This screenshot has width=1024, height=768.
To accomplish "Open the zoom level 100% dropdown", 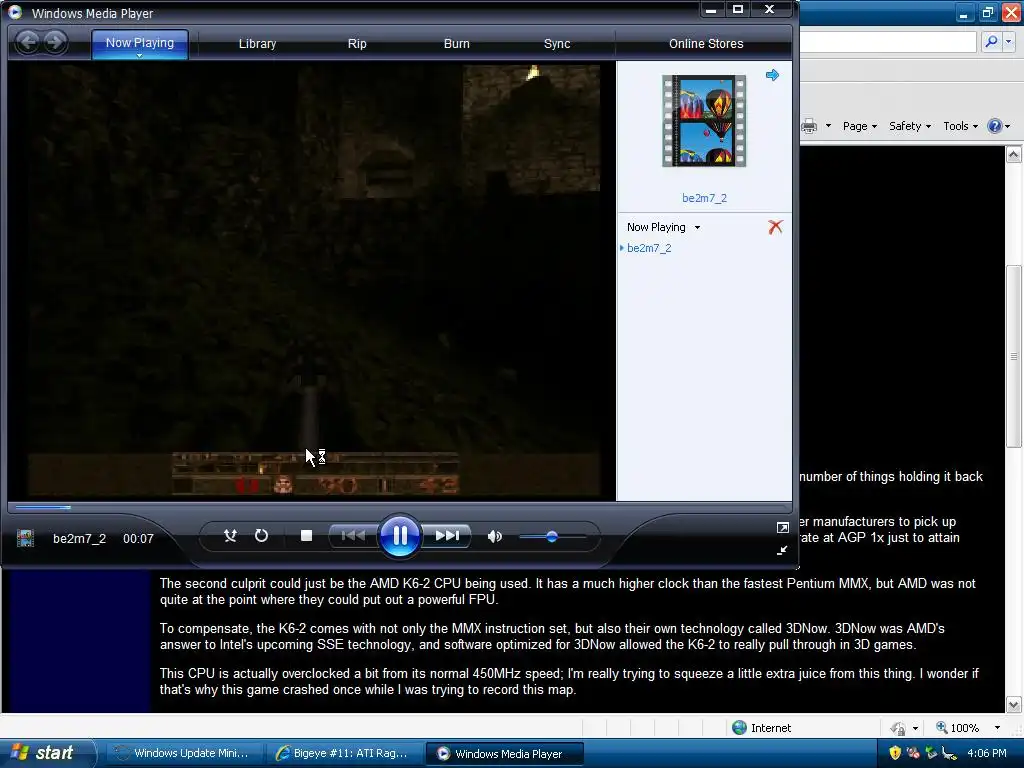I will coord(997,728).
